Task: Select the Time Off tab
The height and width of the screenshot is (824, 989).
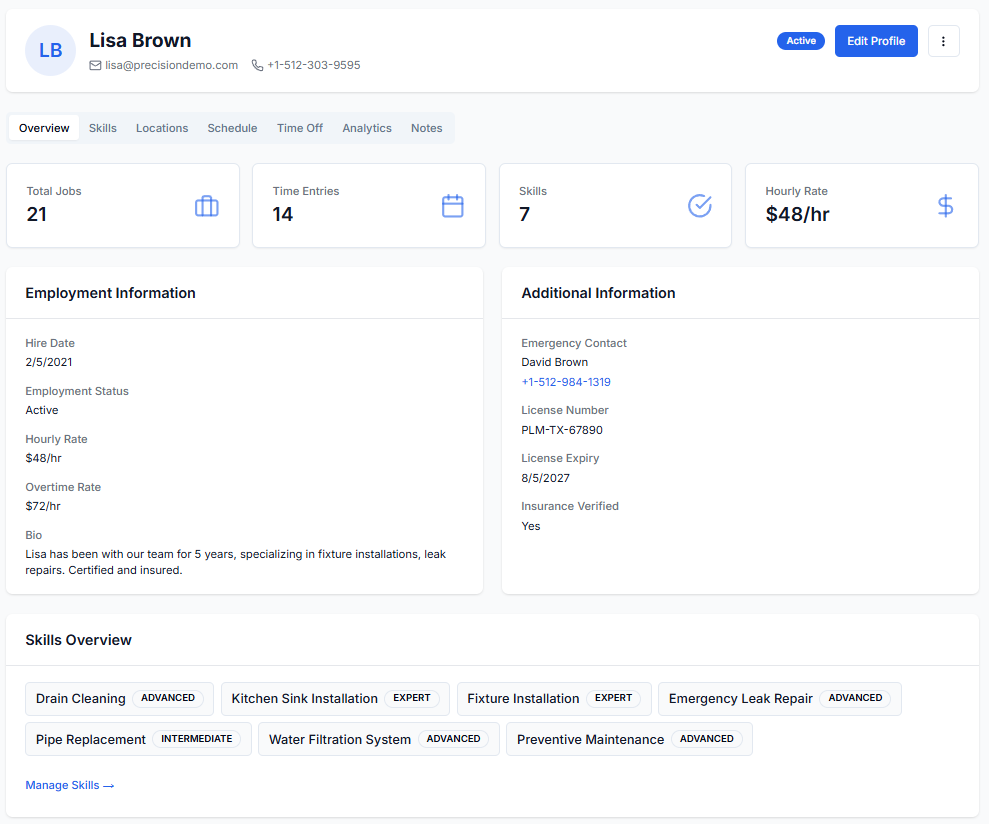Action: pos(300,128)
